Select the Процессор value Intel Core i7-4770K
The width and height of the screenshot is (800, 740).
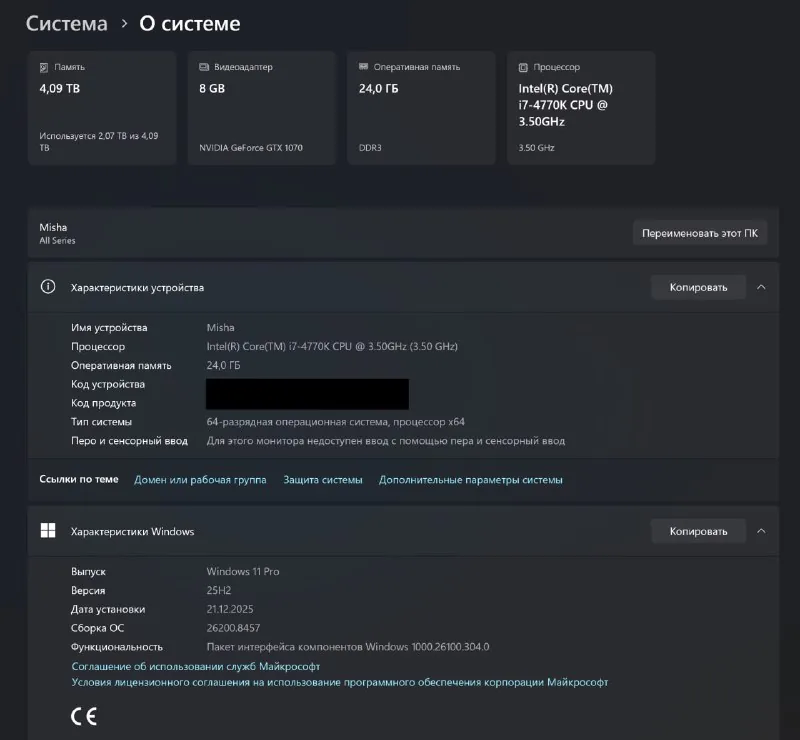(332, 347)
